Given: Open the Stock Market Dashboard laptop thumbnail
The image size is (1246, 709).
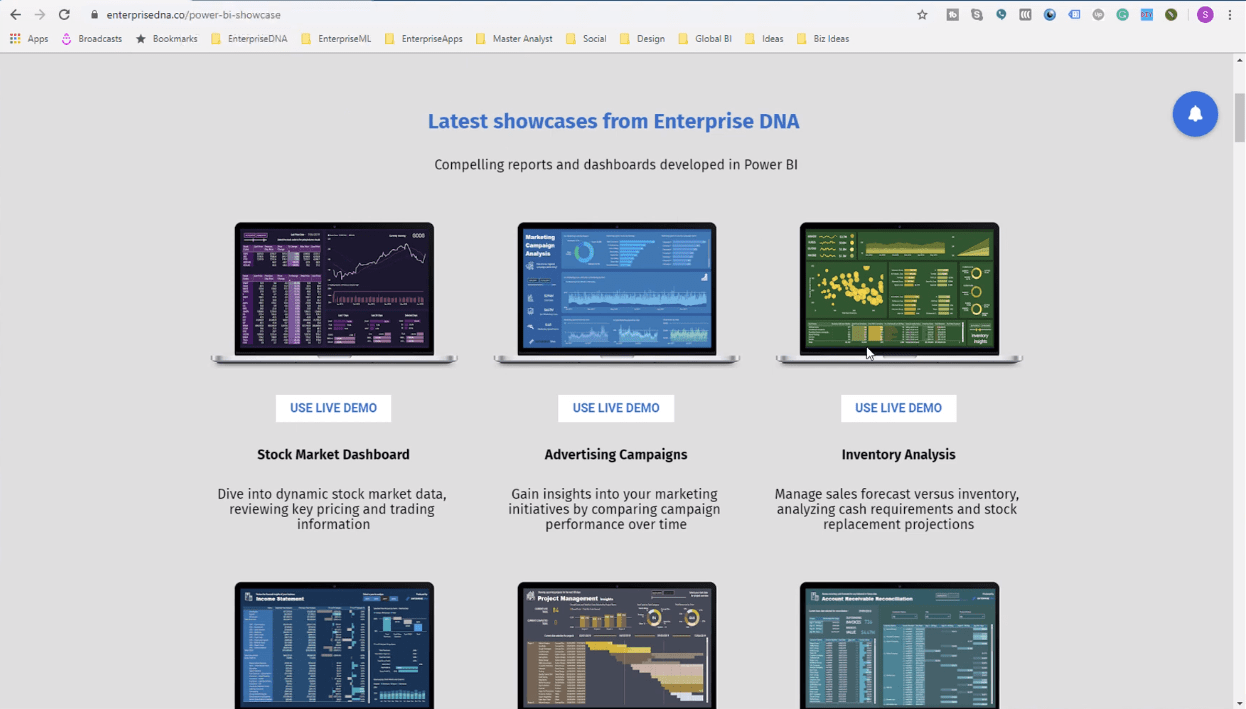Looking at the screenshot, I should tap(334, 293).
